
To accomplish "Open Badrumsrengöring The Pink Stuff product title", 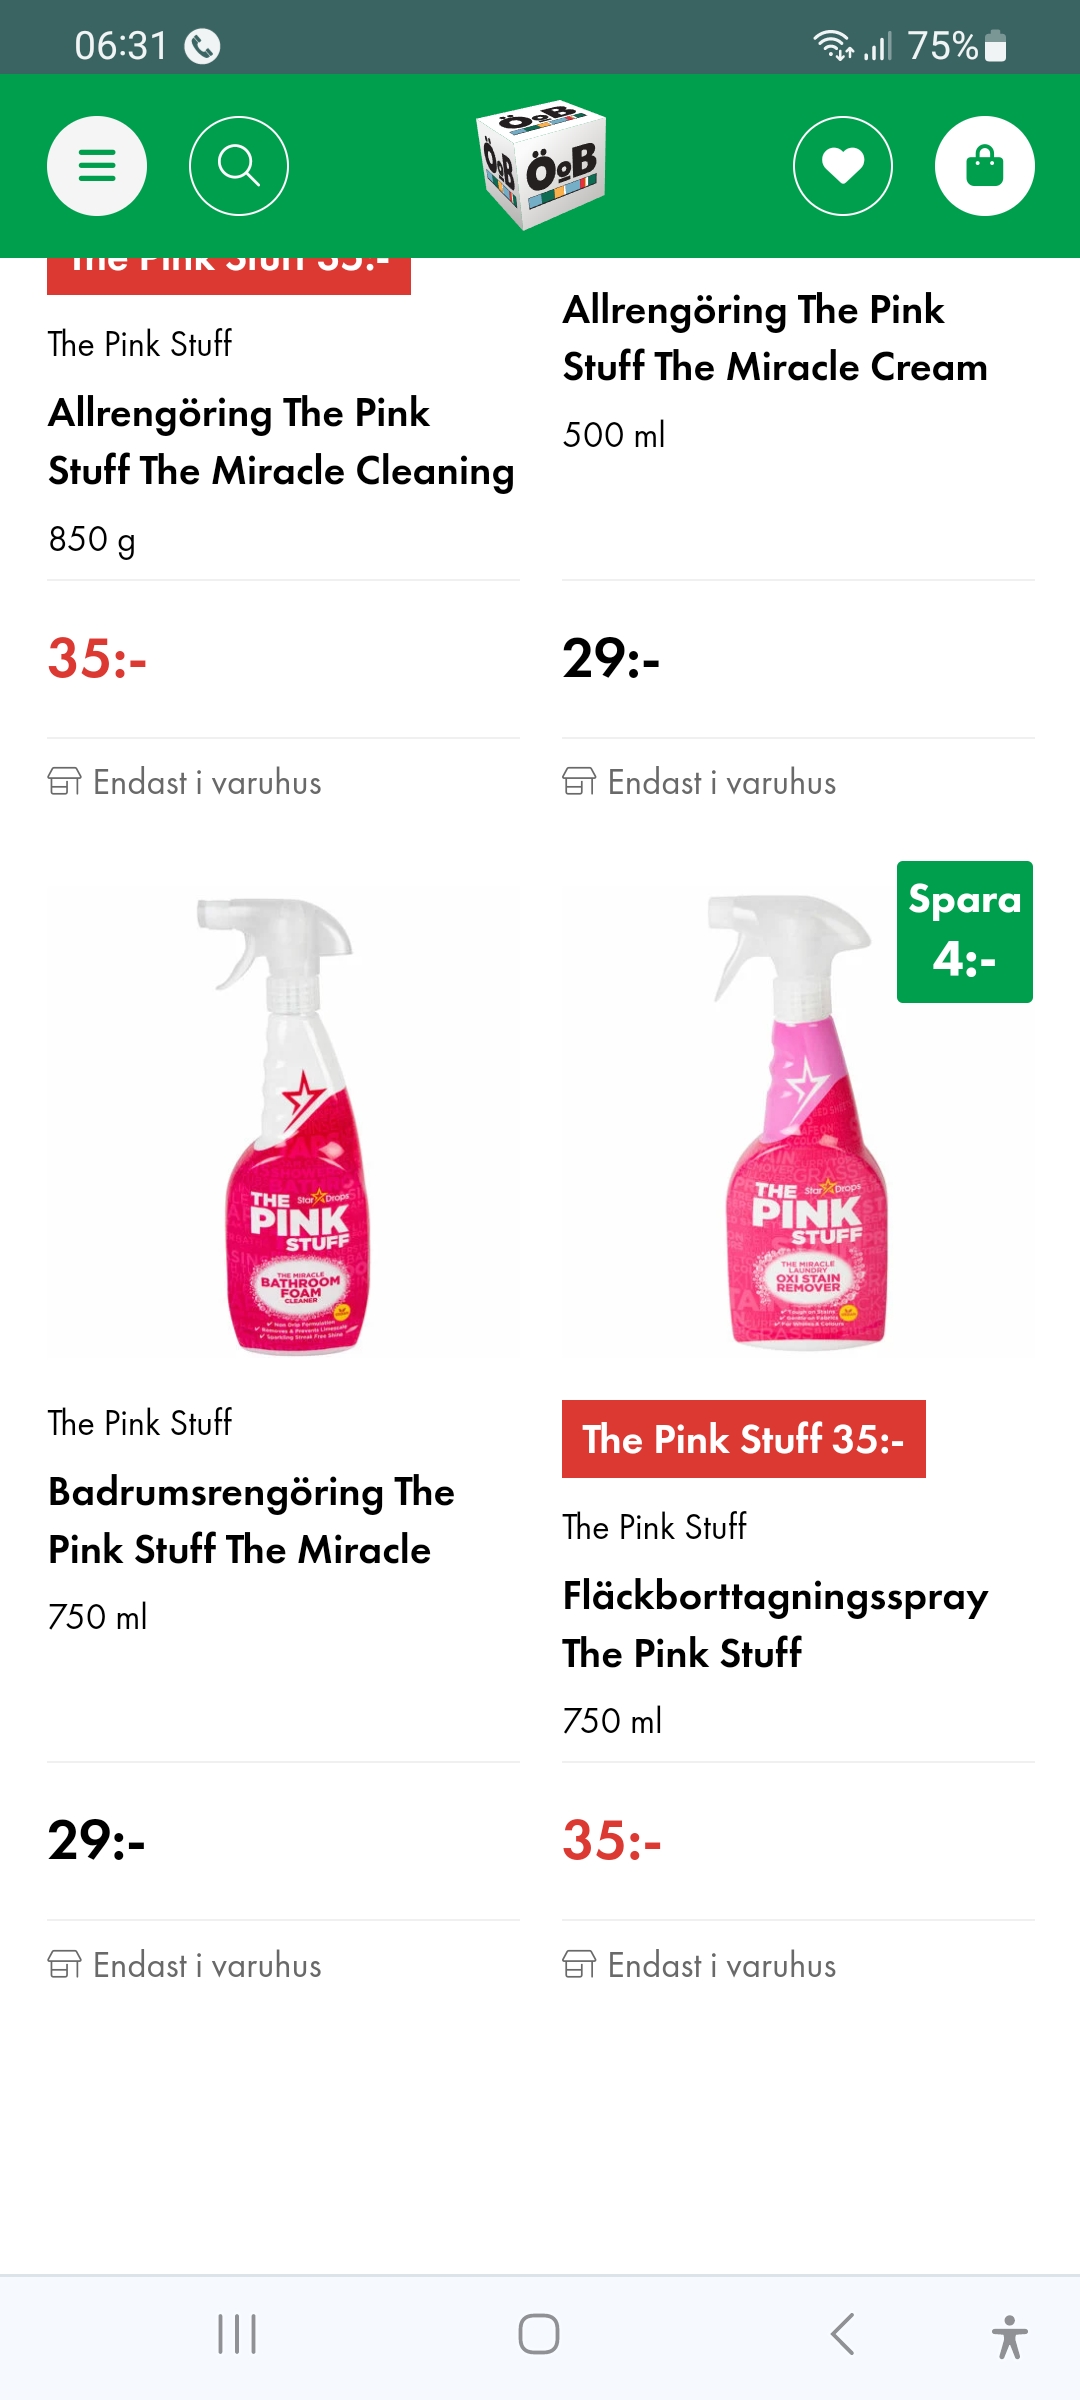I will (x=252, y=1520).
